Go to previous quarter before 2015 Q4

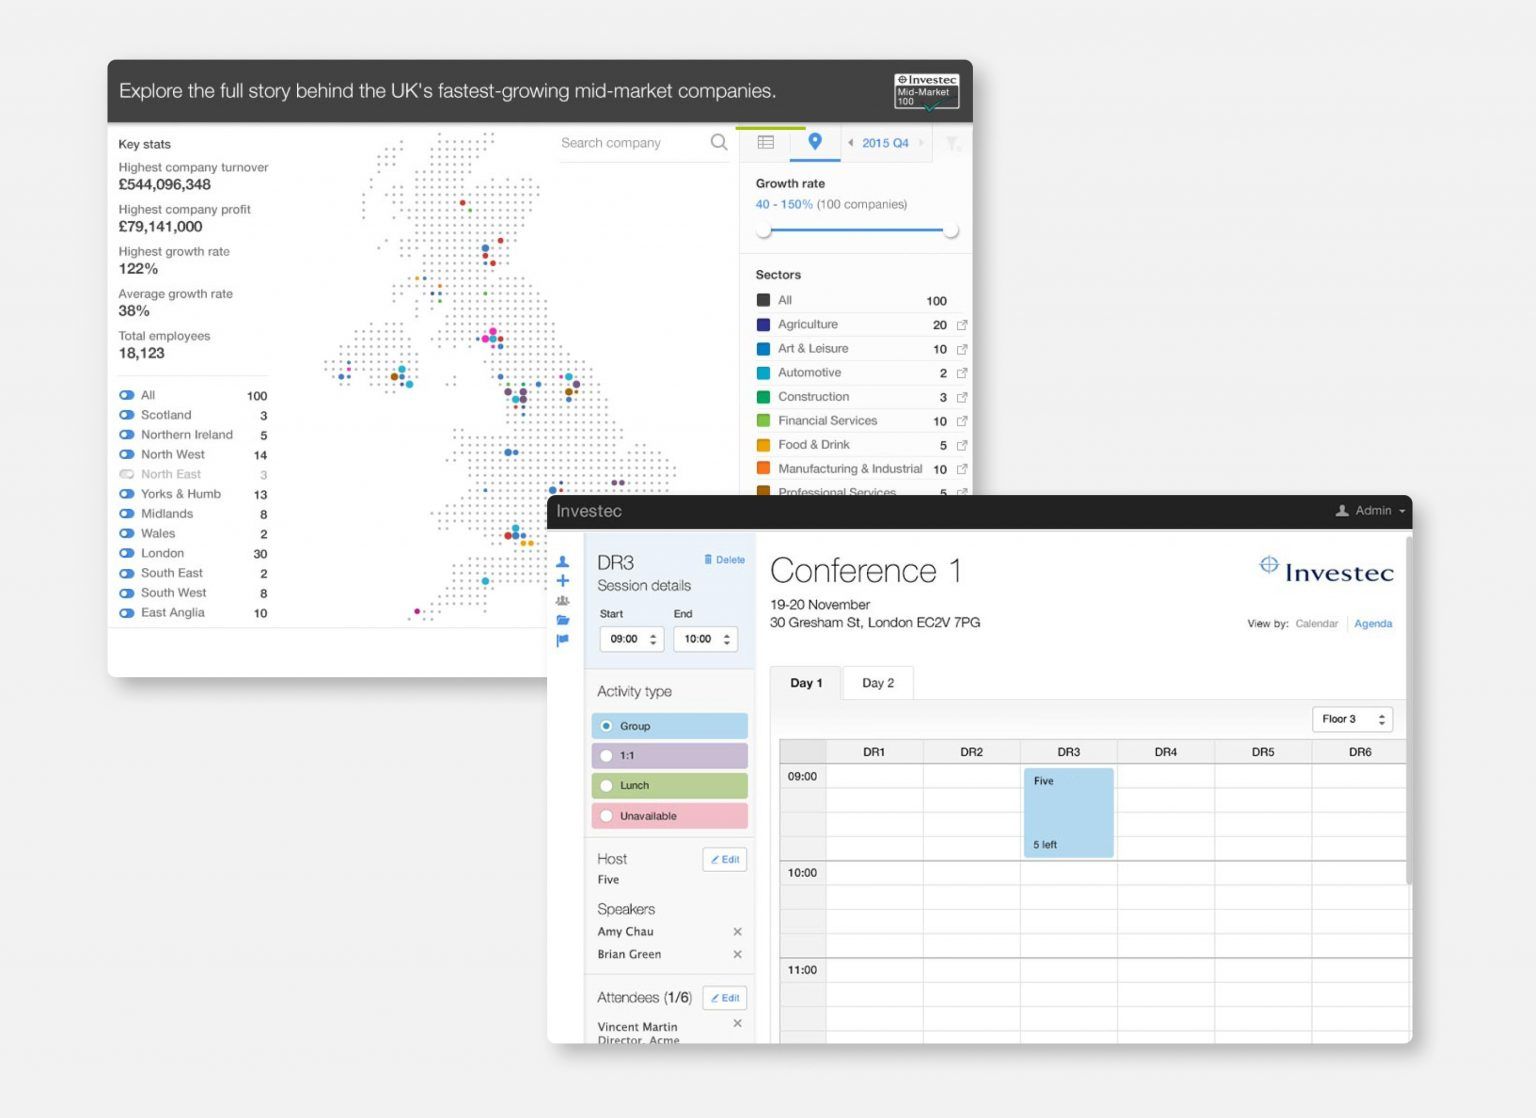[x=851, y=143]
